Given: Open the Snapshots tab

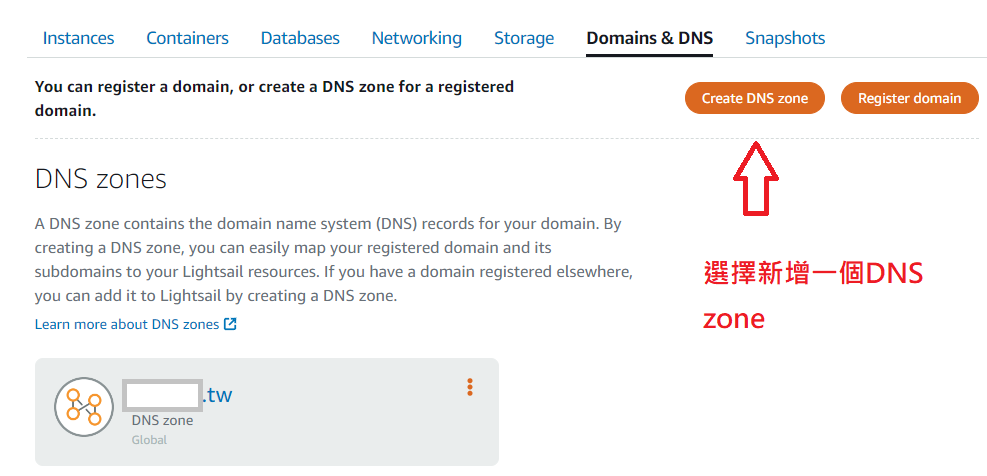Looking at the screenshot, I should (x=785, y=38).
